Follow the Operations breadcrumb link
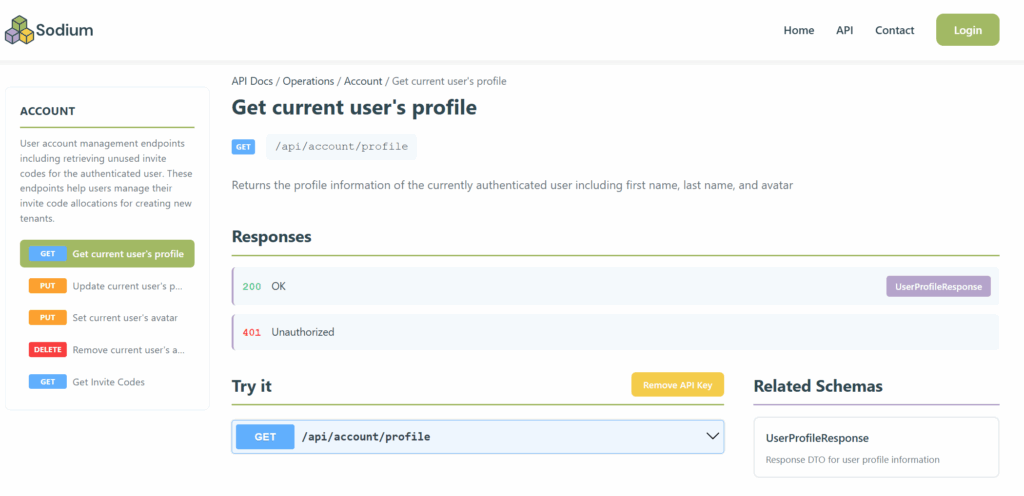This screenshot has width=1024, height=496. (x=308, y=81)
